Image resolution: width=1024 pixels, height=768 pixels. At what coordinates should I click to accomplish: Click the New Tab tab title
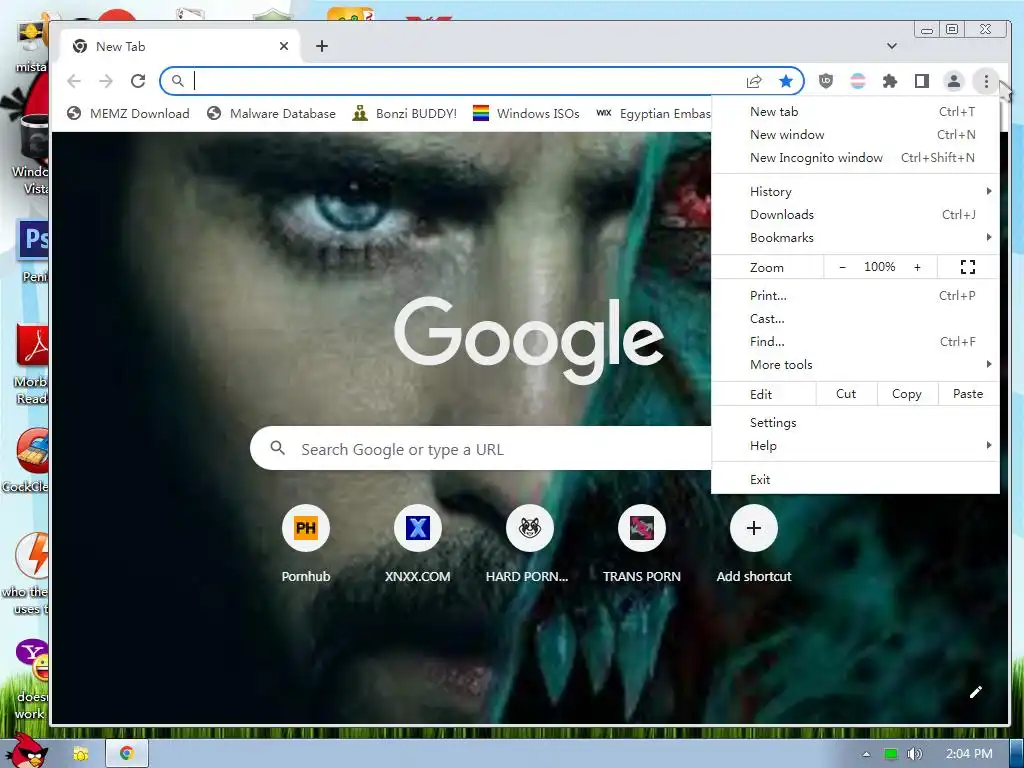pos(120,46)
